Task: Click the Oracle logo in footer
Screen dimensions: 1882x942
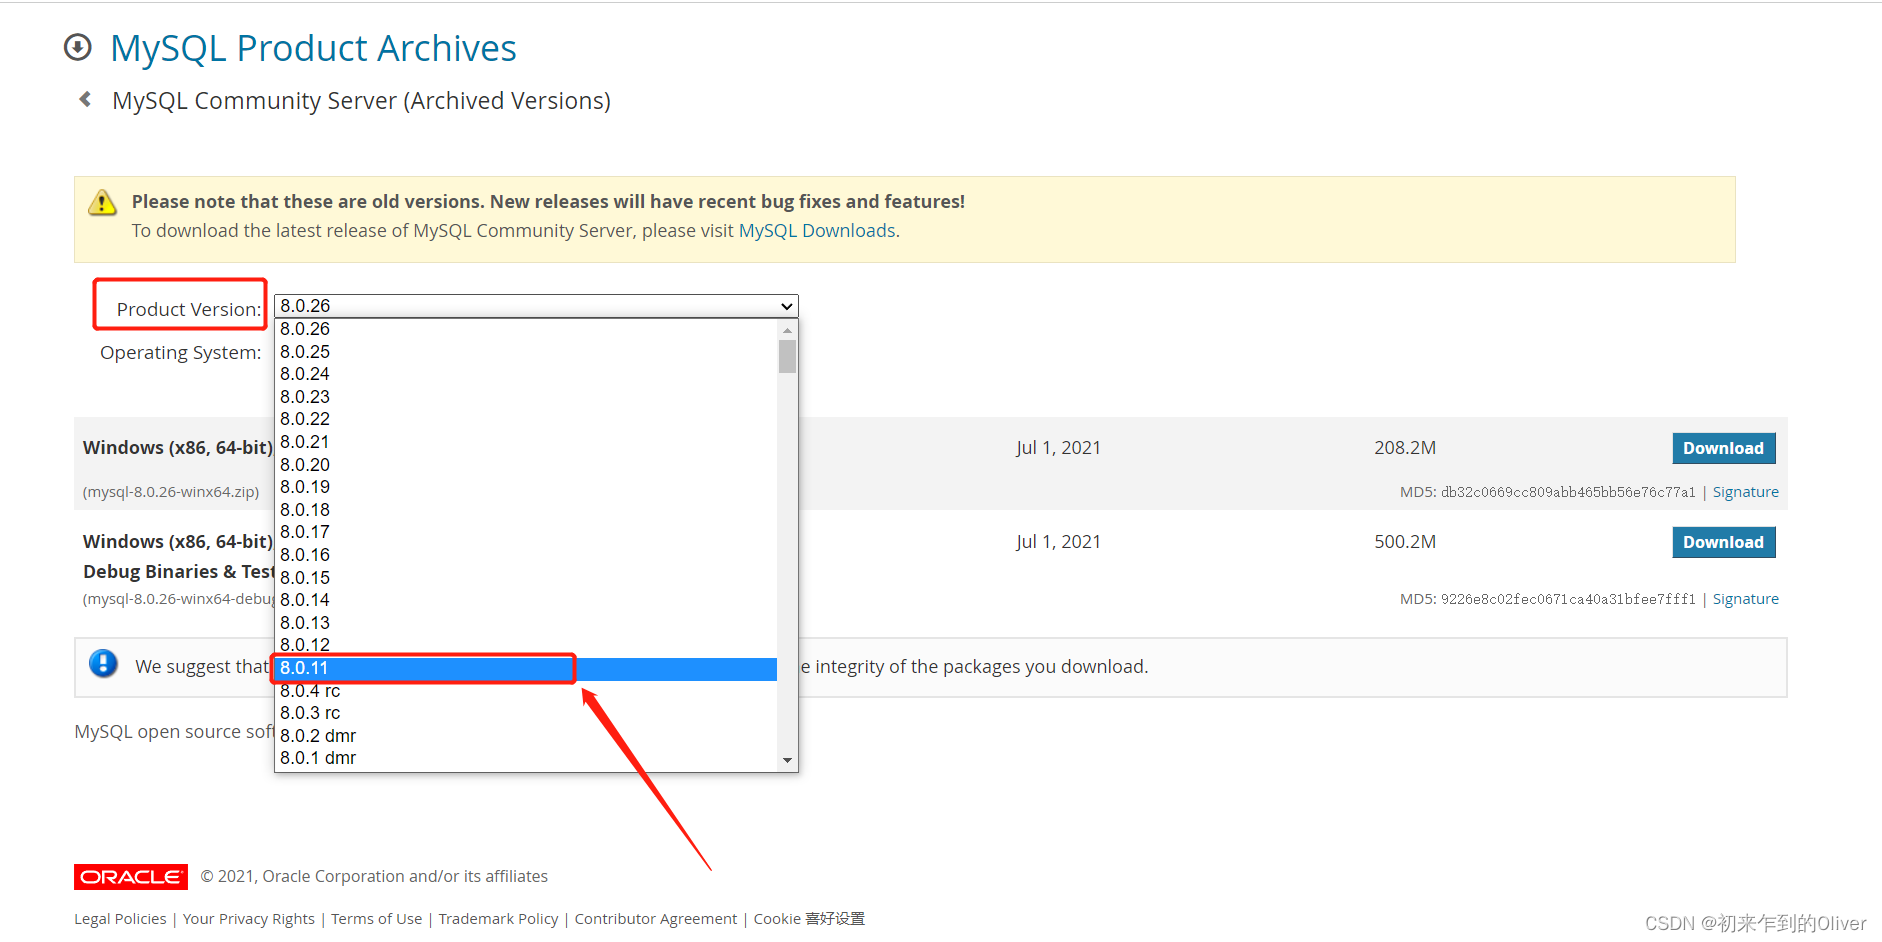Action: 131,877
